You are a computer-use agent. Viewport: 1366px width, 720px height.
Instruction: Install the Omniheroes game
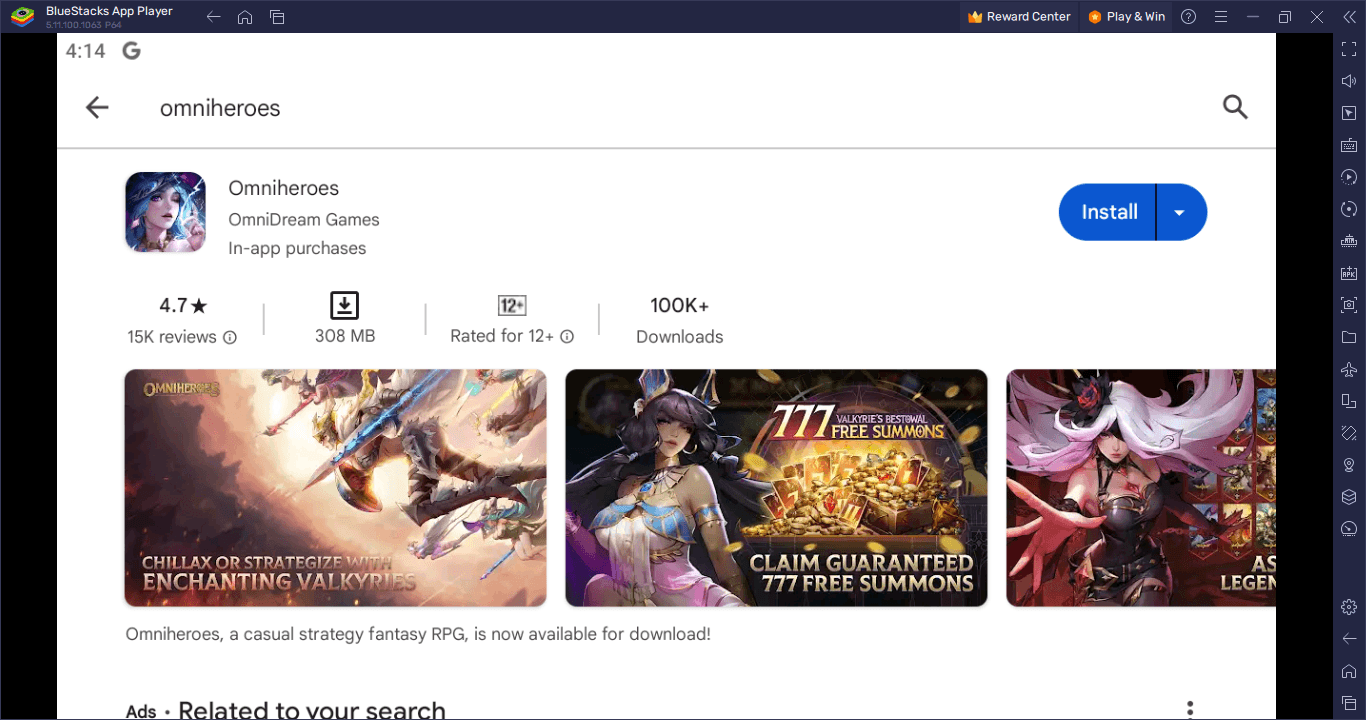[1109, 212]
